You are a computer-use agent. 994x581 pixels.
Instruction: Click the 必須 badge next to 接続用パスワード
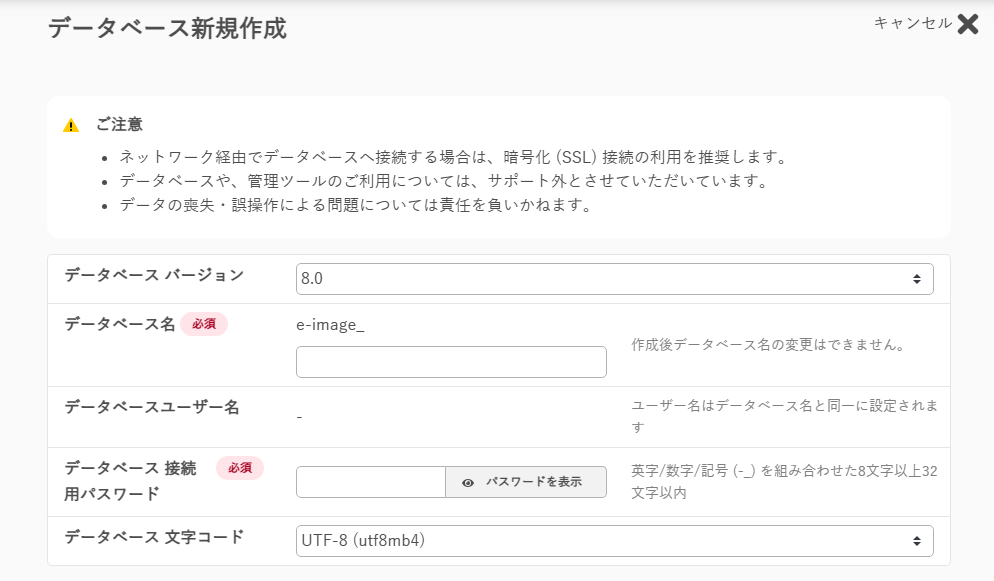pyautogui.click(x=240, y=468)
